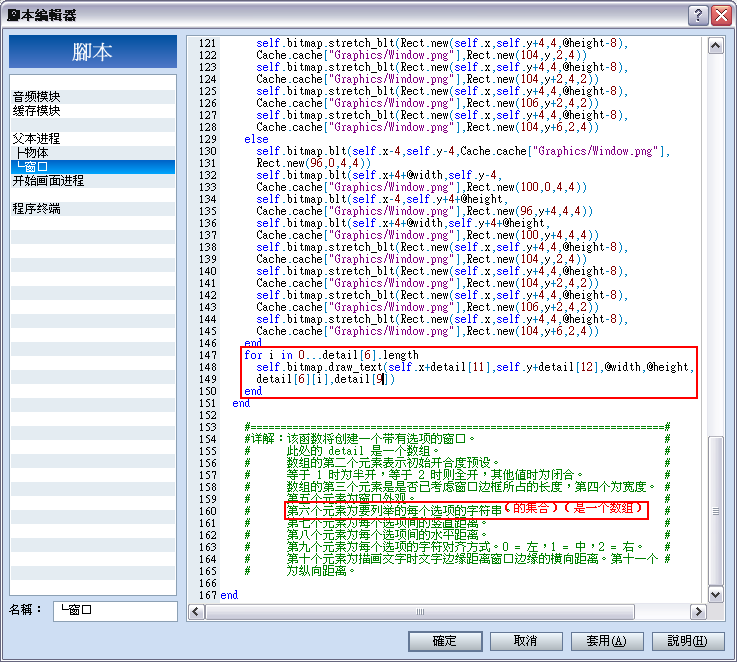Click the 'else' keyword on line 129
737x662 pixels.
[x=256, y=139]
